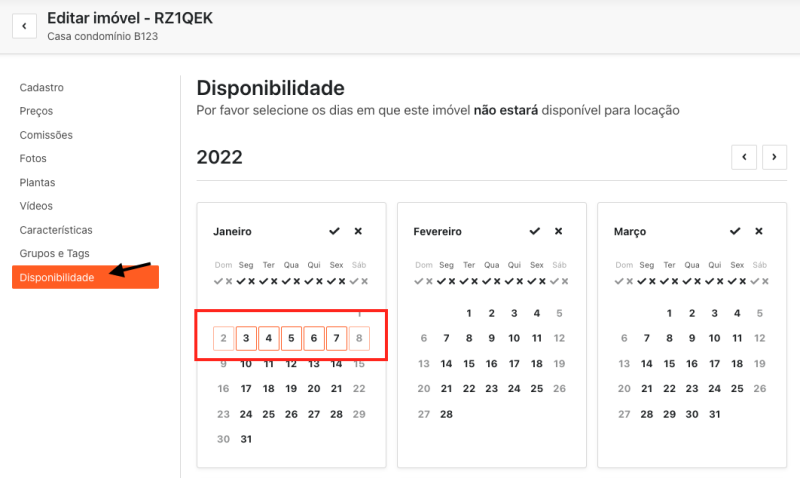Toggle day 5 in Janeiro calendar
This screenshot has width=800, height=478.
[291, 339]
